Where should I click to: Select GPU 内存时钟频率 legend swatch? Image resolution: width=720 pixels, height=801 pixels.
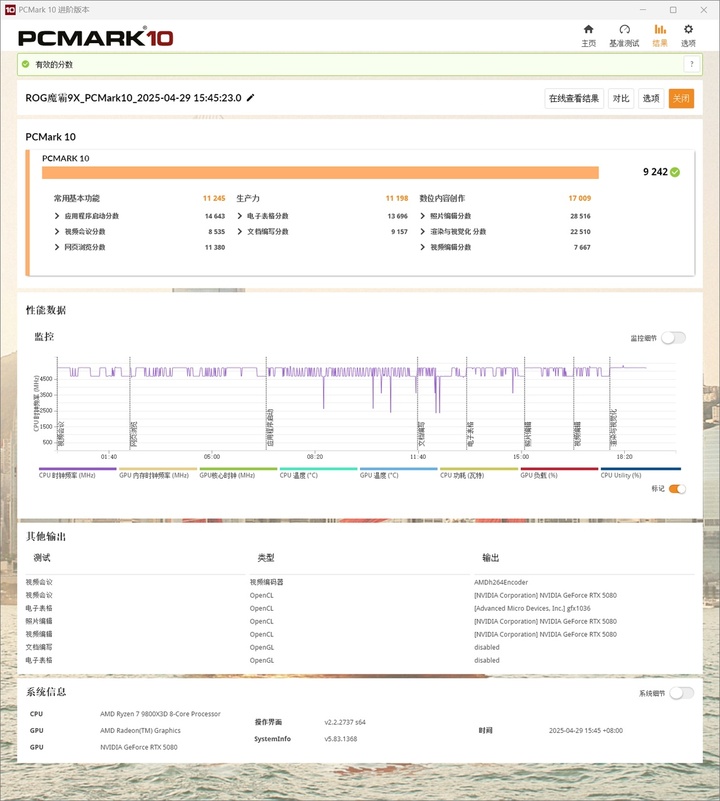(x=158, y=468)
